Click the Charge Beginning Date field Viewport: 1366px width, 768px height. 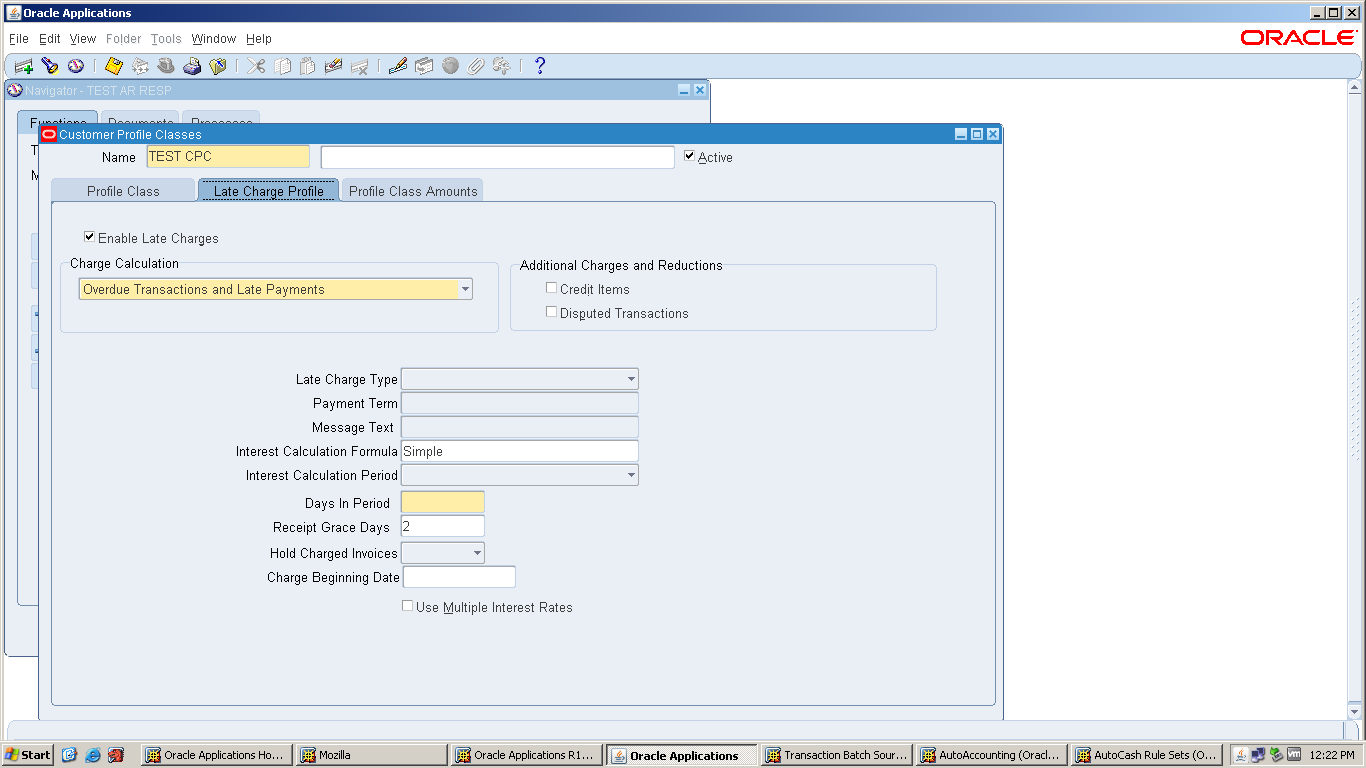[459, 577]
